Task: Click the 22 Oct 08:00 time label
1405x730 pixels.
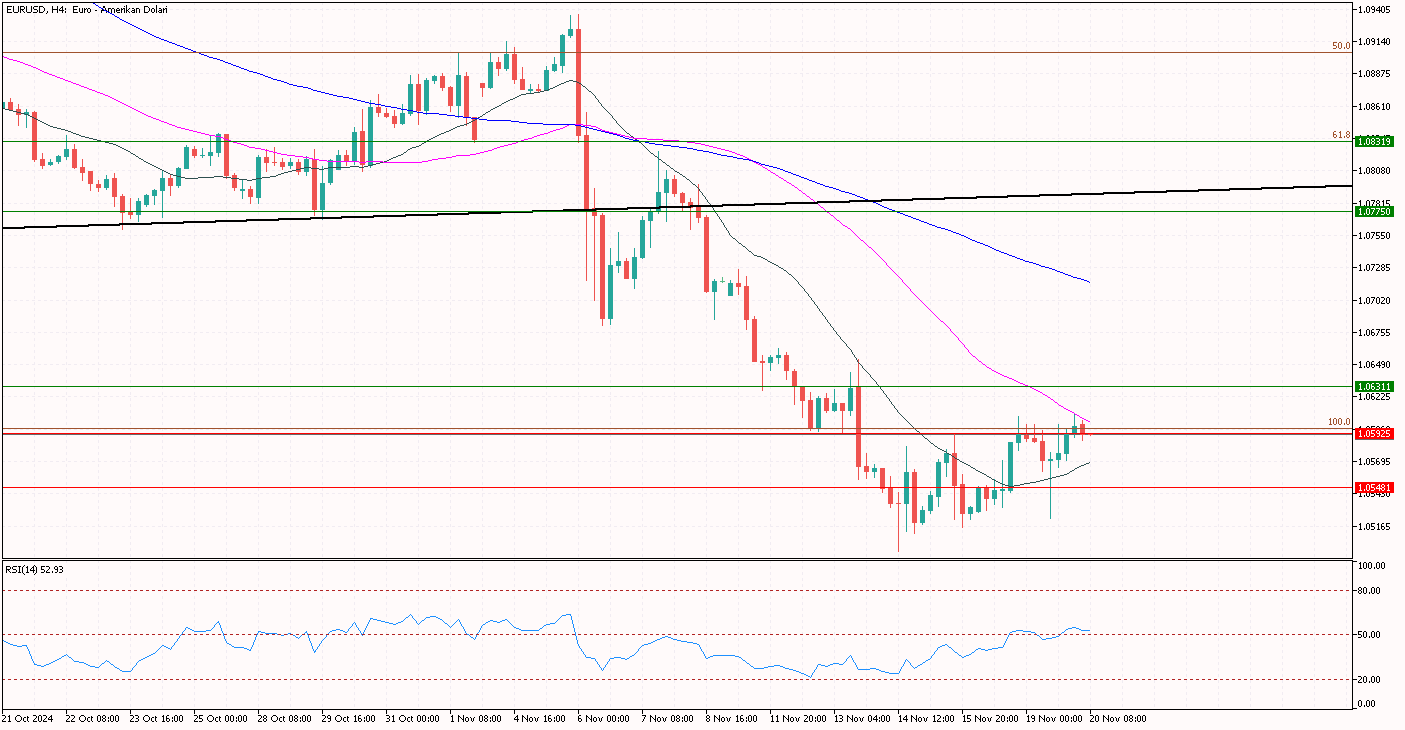Action: (x=94, y=719)
